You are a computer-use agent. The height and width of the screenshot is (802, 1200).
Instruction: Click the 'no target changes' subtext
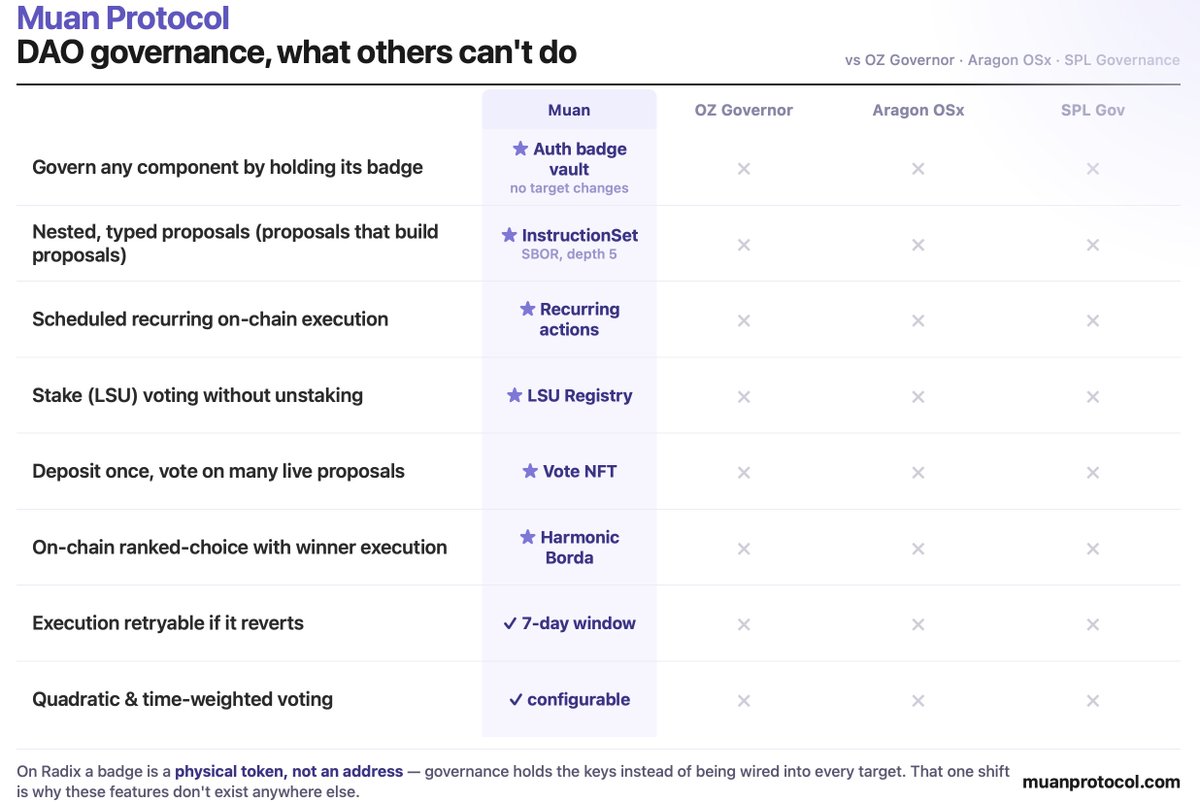(569, 188)
